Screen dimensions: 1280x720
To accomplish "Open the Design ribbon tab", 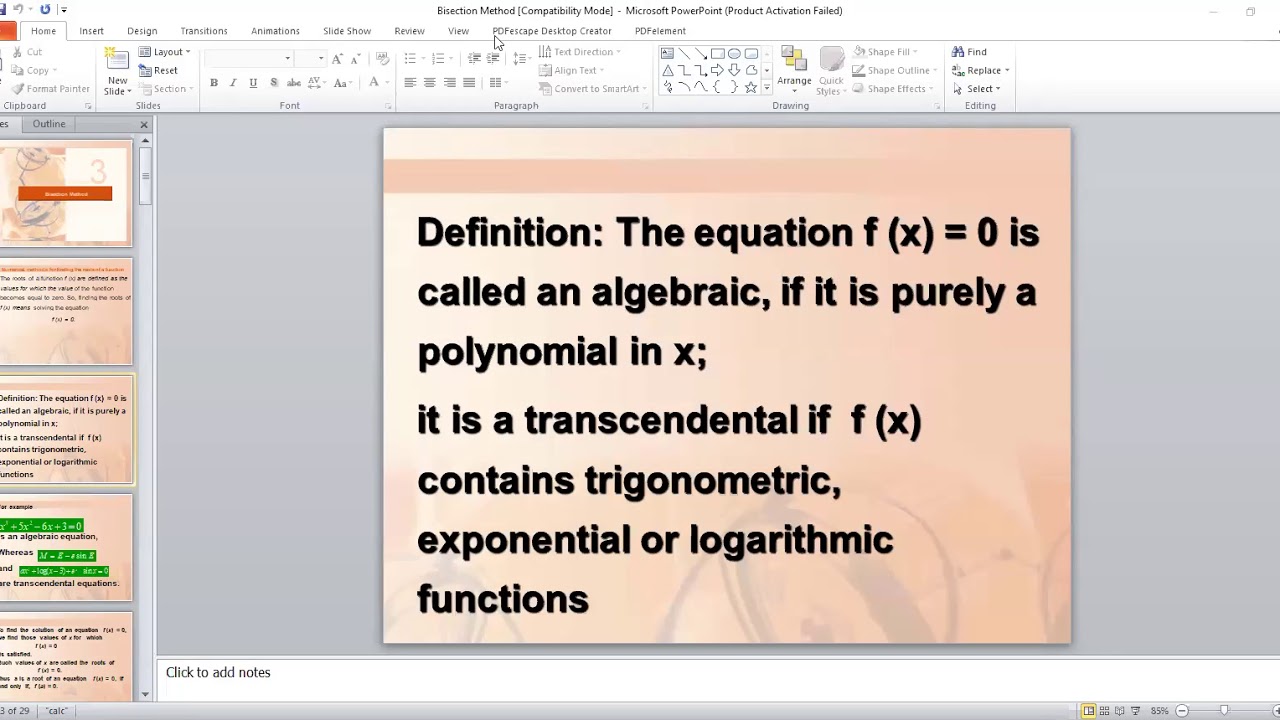I will tap(142, 31).
